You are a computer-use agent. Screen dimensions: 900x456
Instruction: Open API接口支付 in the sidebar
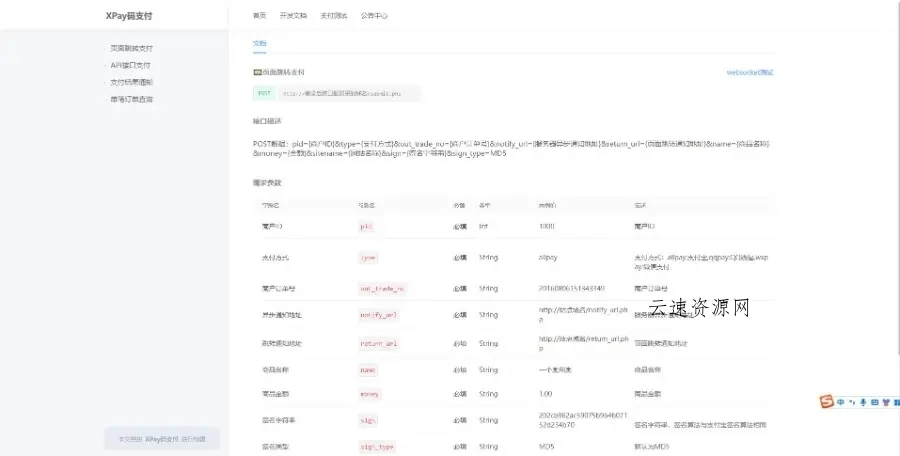click(130, 65)
